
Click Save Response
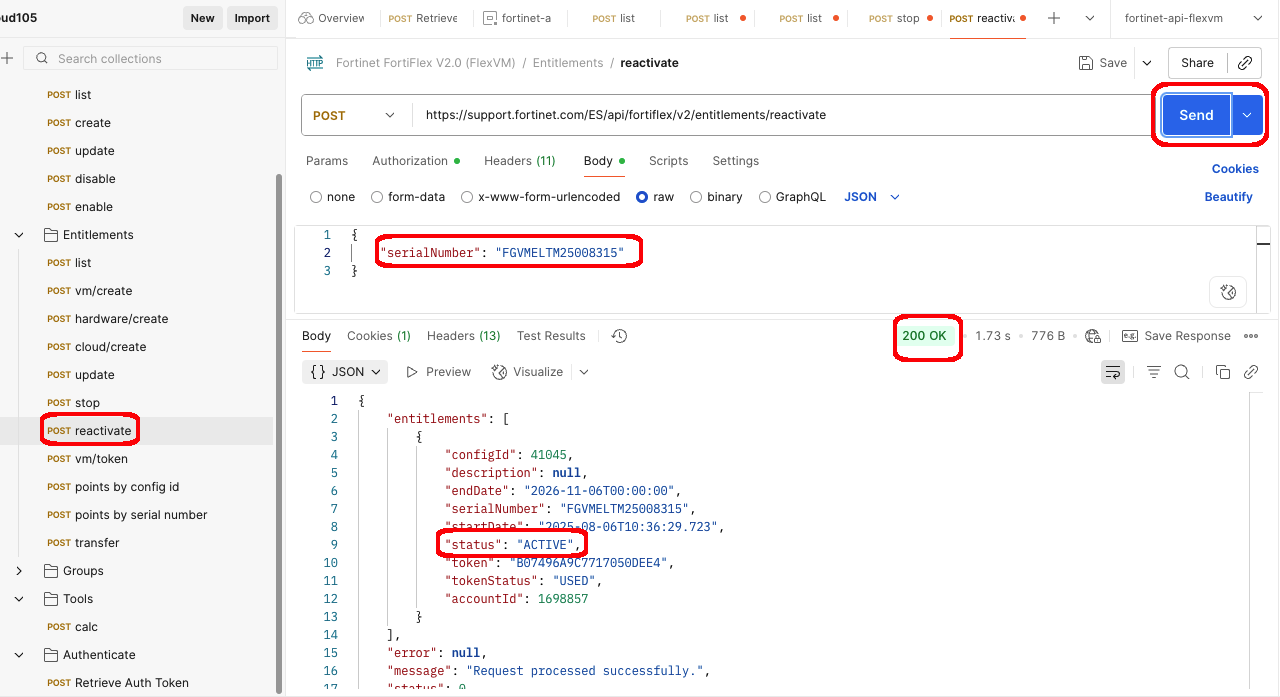[1176, 336]
